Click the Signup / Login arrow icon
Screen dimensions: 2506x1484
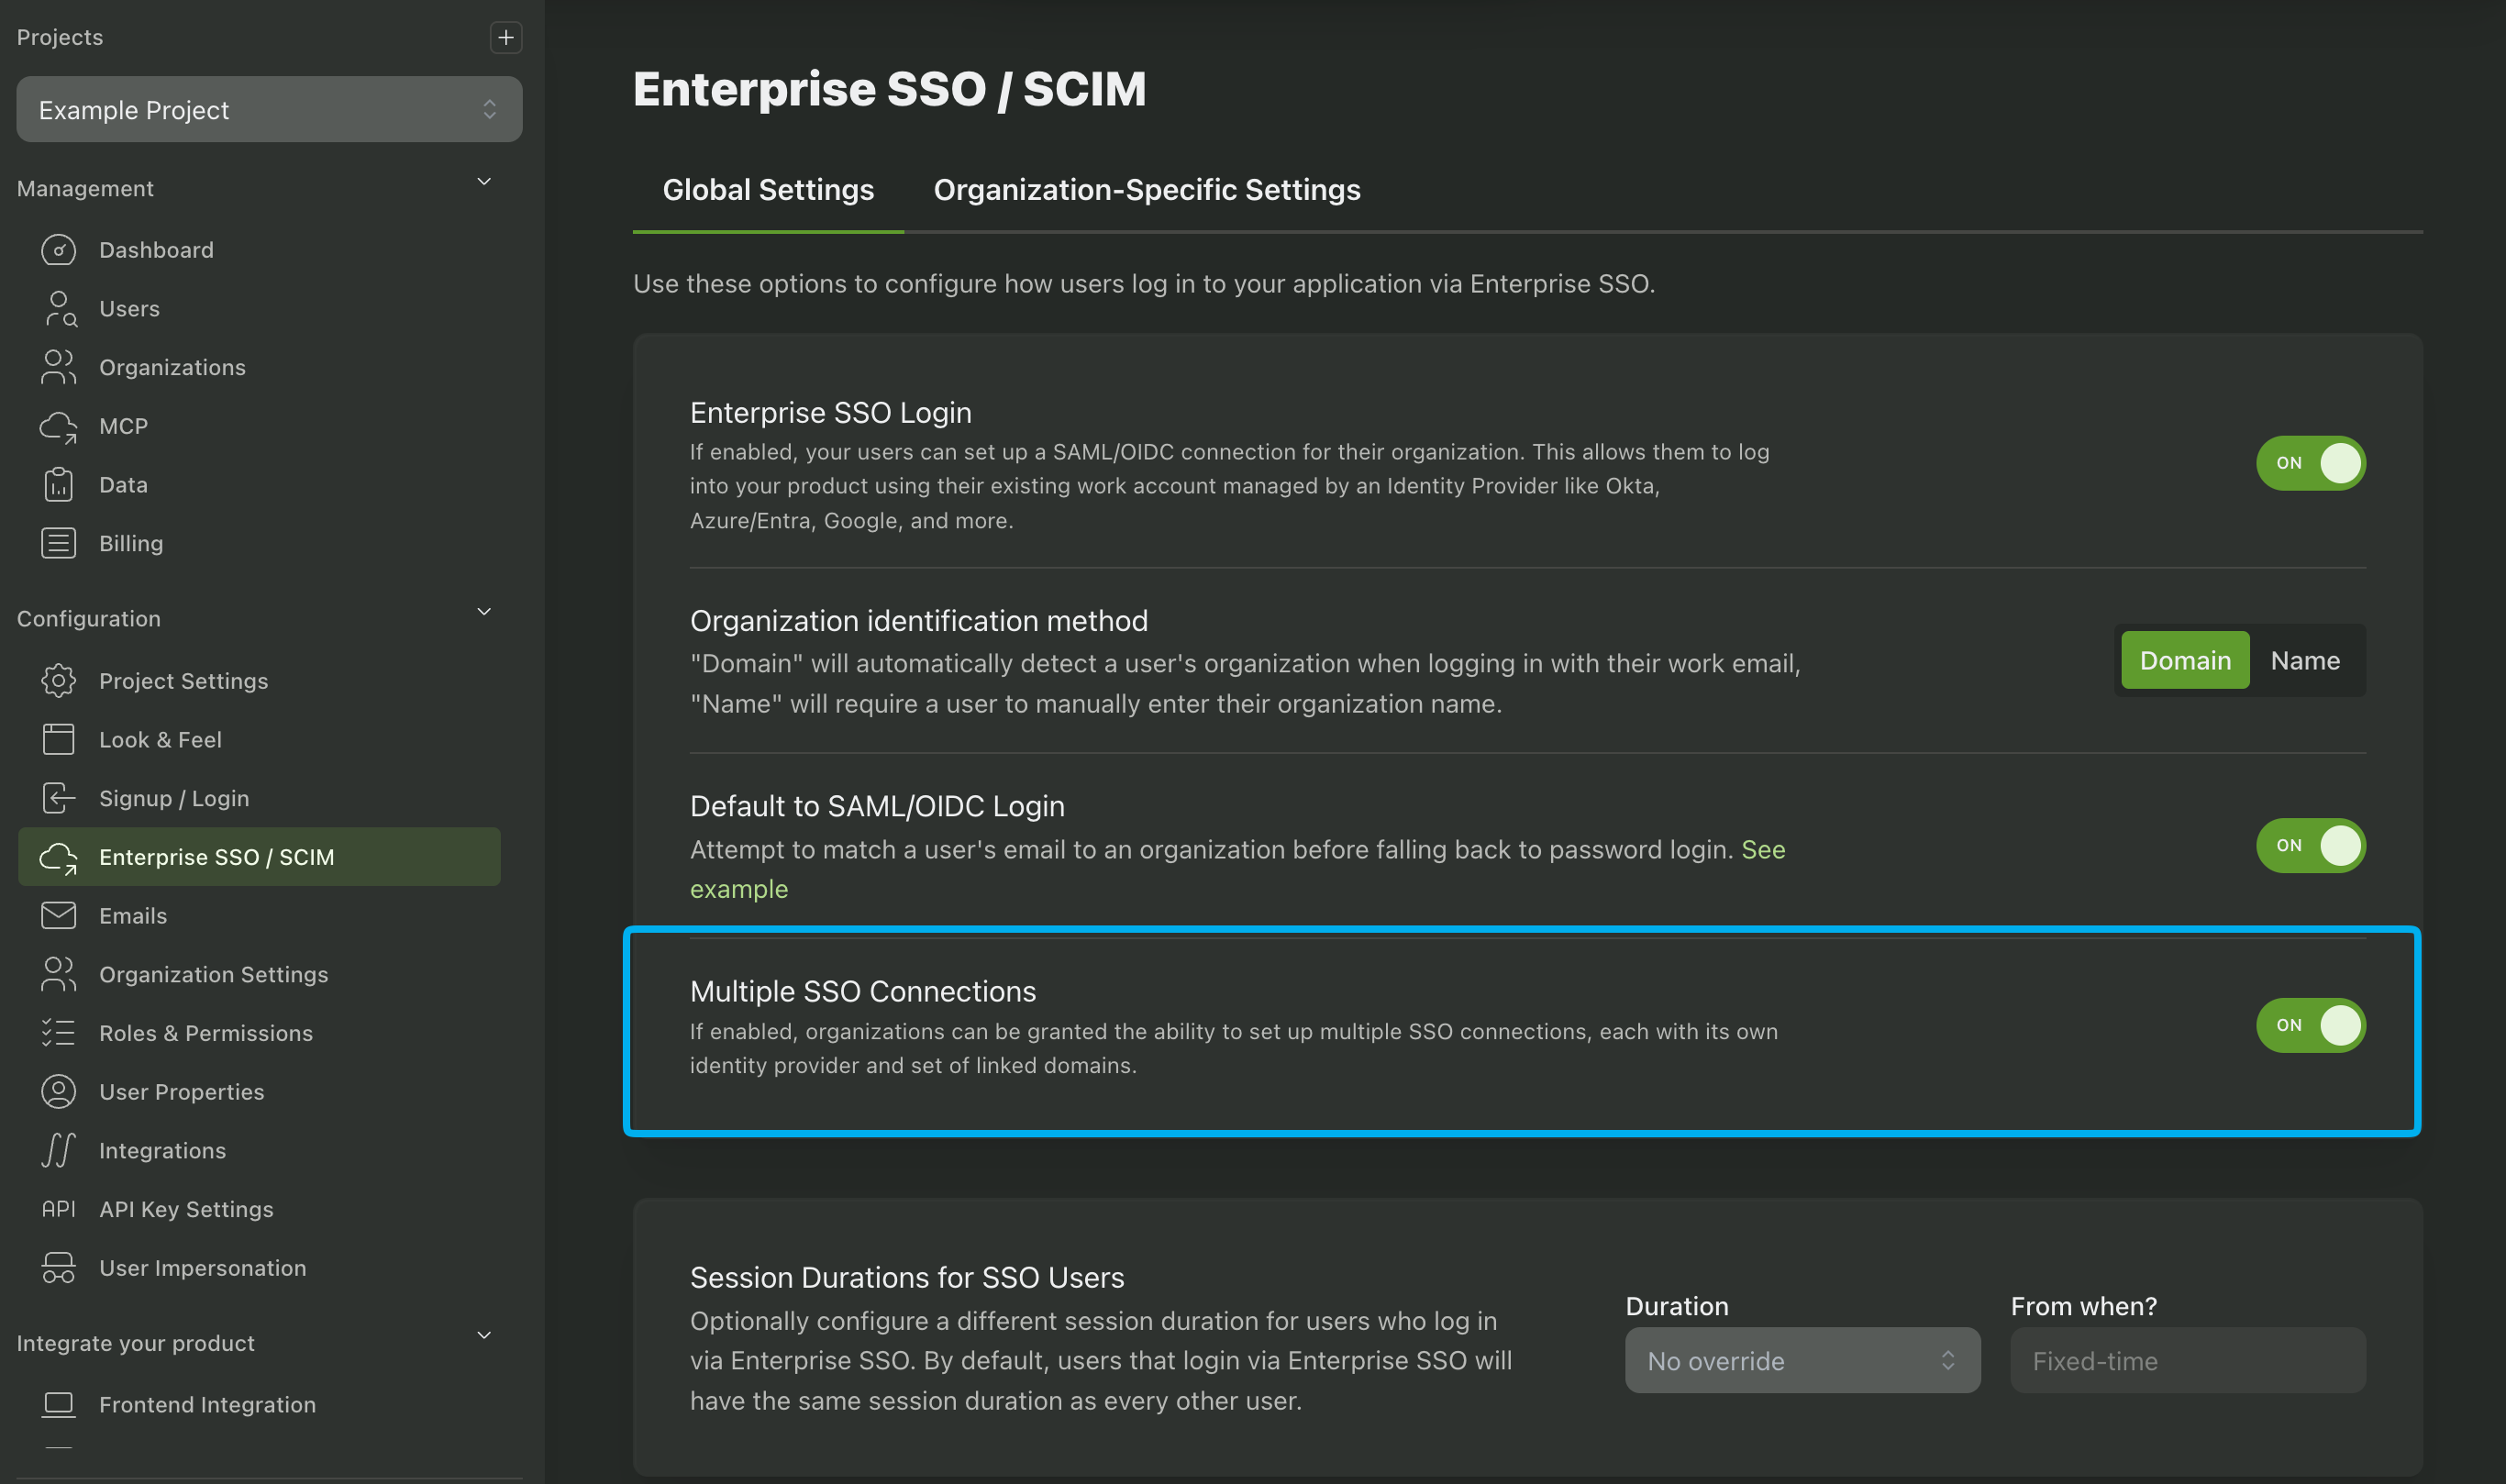58,798
